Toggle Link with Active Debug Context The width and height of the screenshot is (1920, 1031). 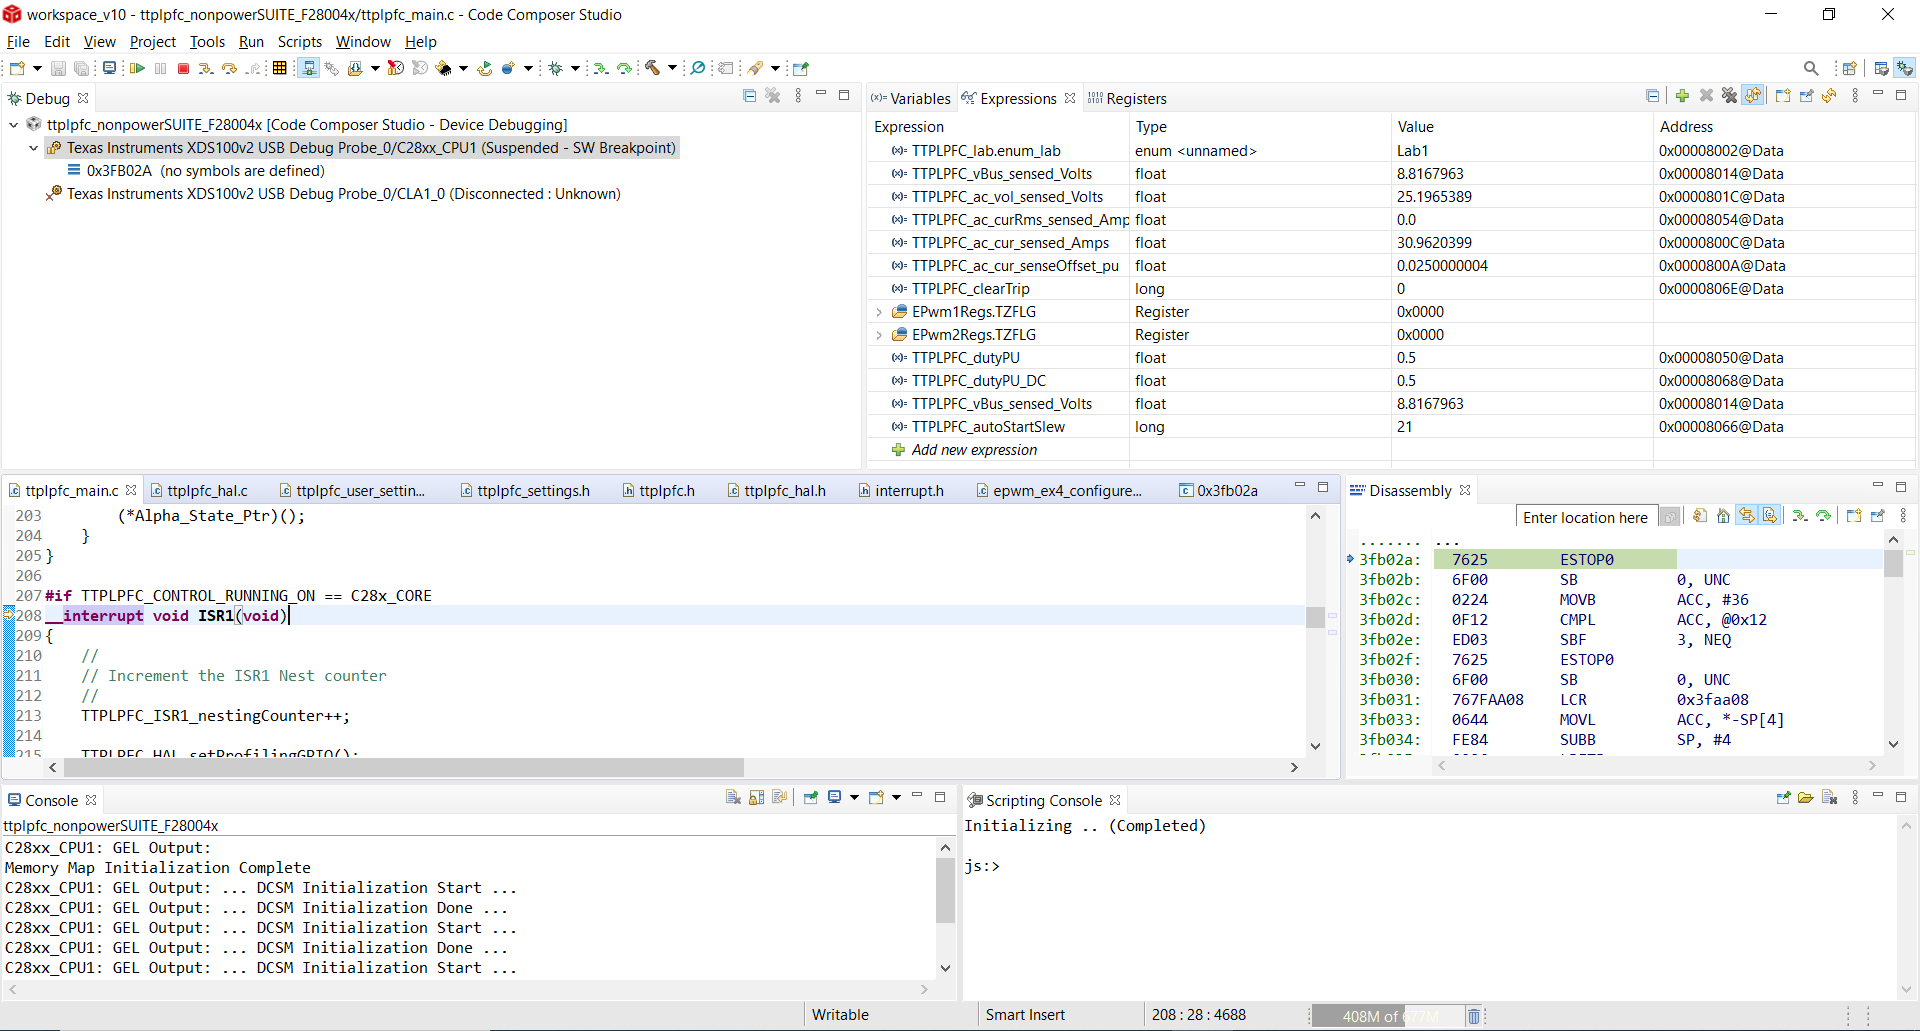pyautogui.click(x=1746, y=516)
